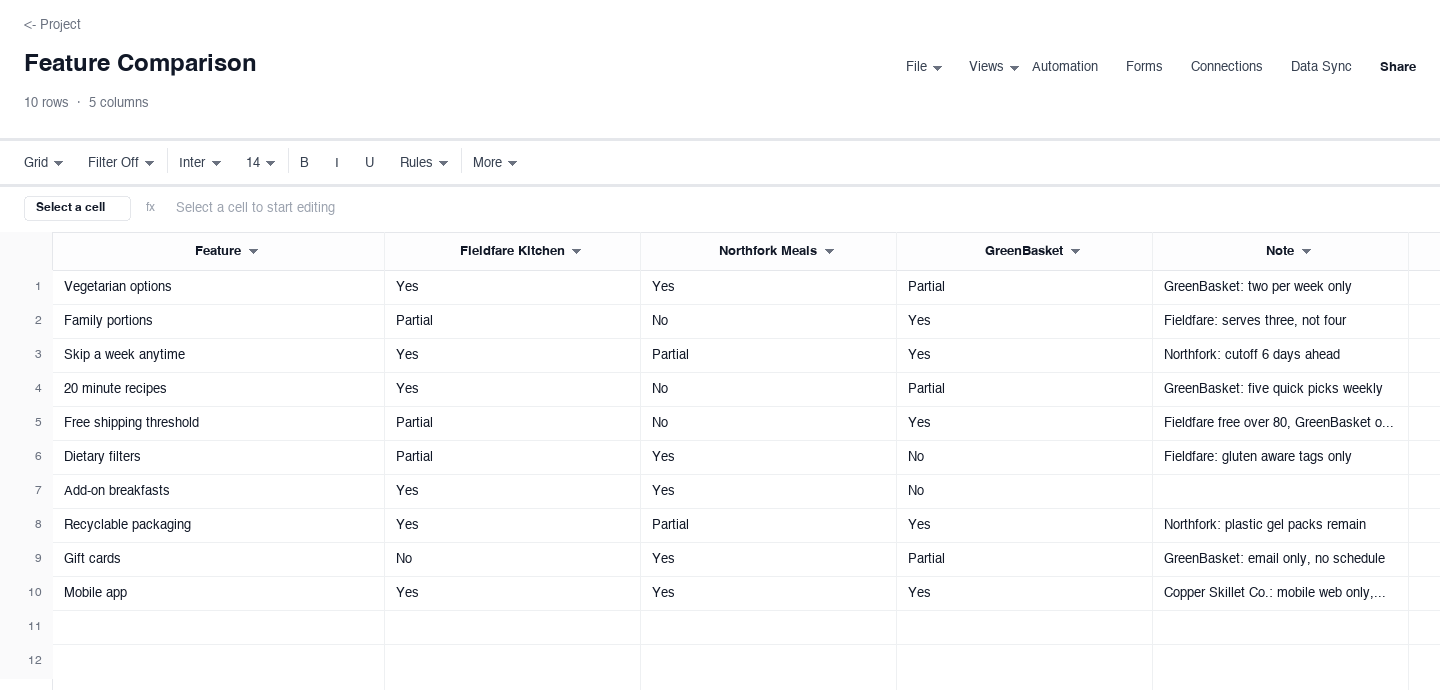Open the Rules dropdown
Screen dimensions: 1440x690
[424, 163]
